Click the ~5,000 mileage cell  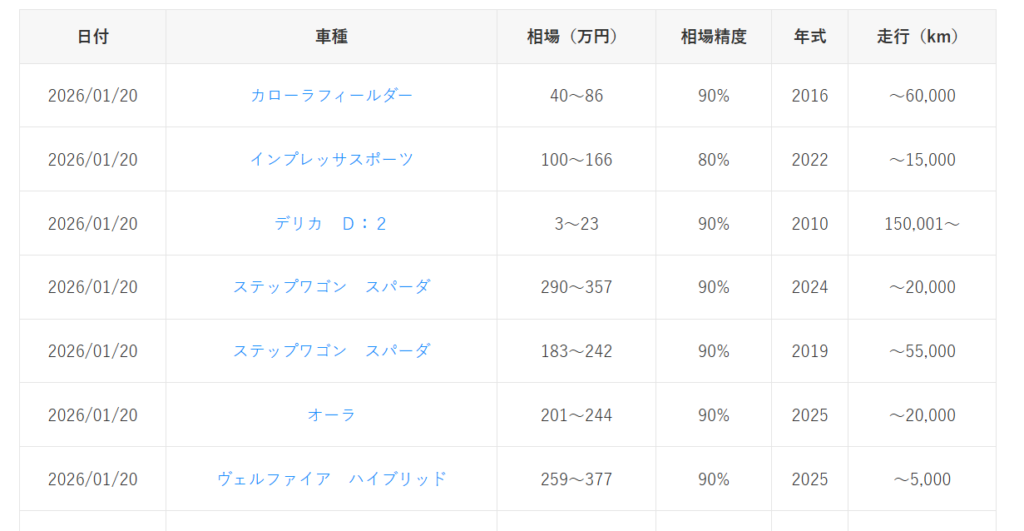point(921,480)
